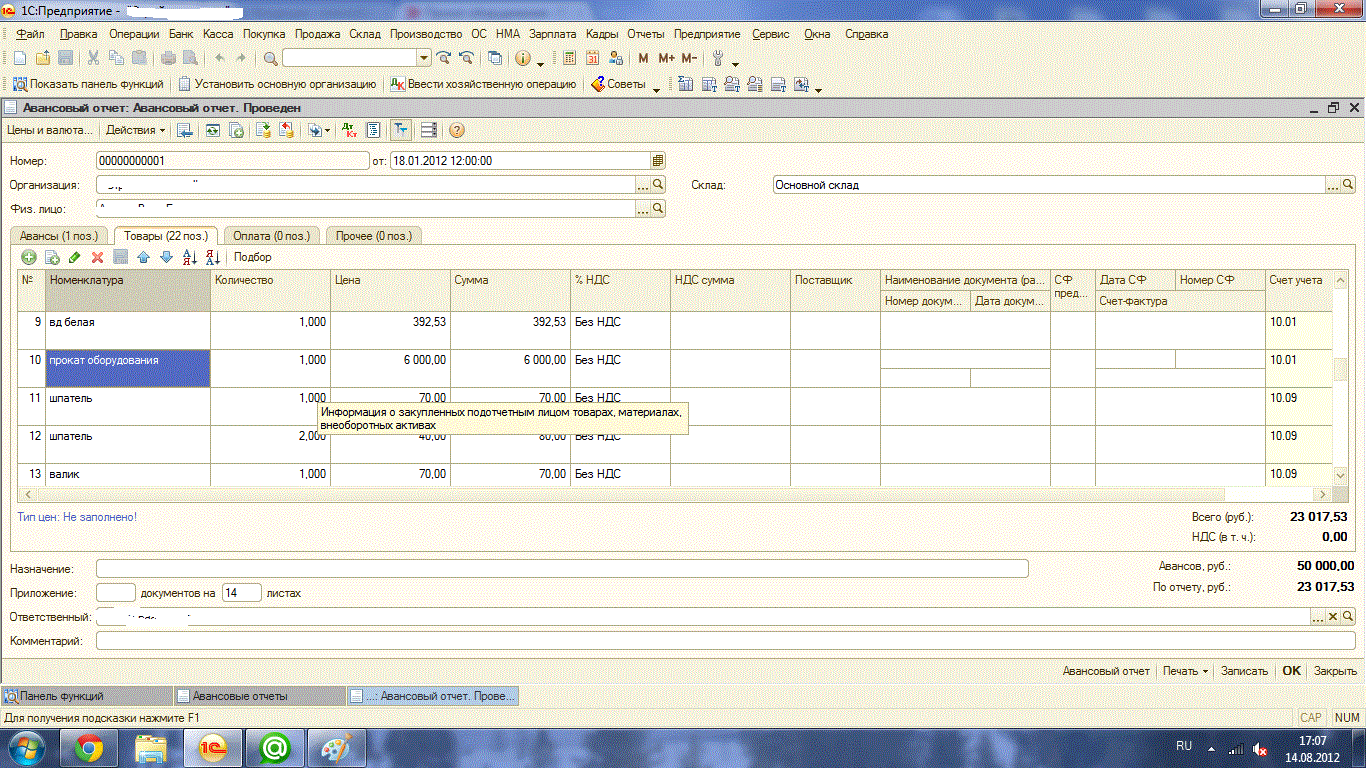Viewport: 1366px width, 768px height.
Task: Switch to the Панель функций window tab
Action: tap(87, 696)
